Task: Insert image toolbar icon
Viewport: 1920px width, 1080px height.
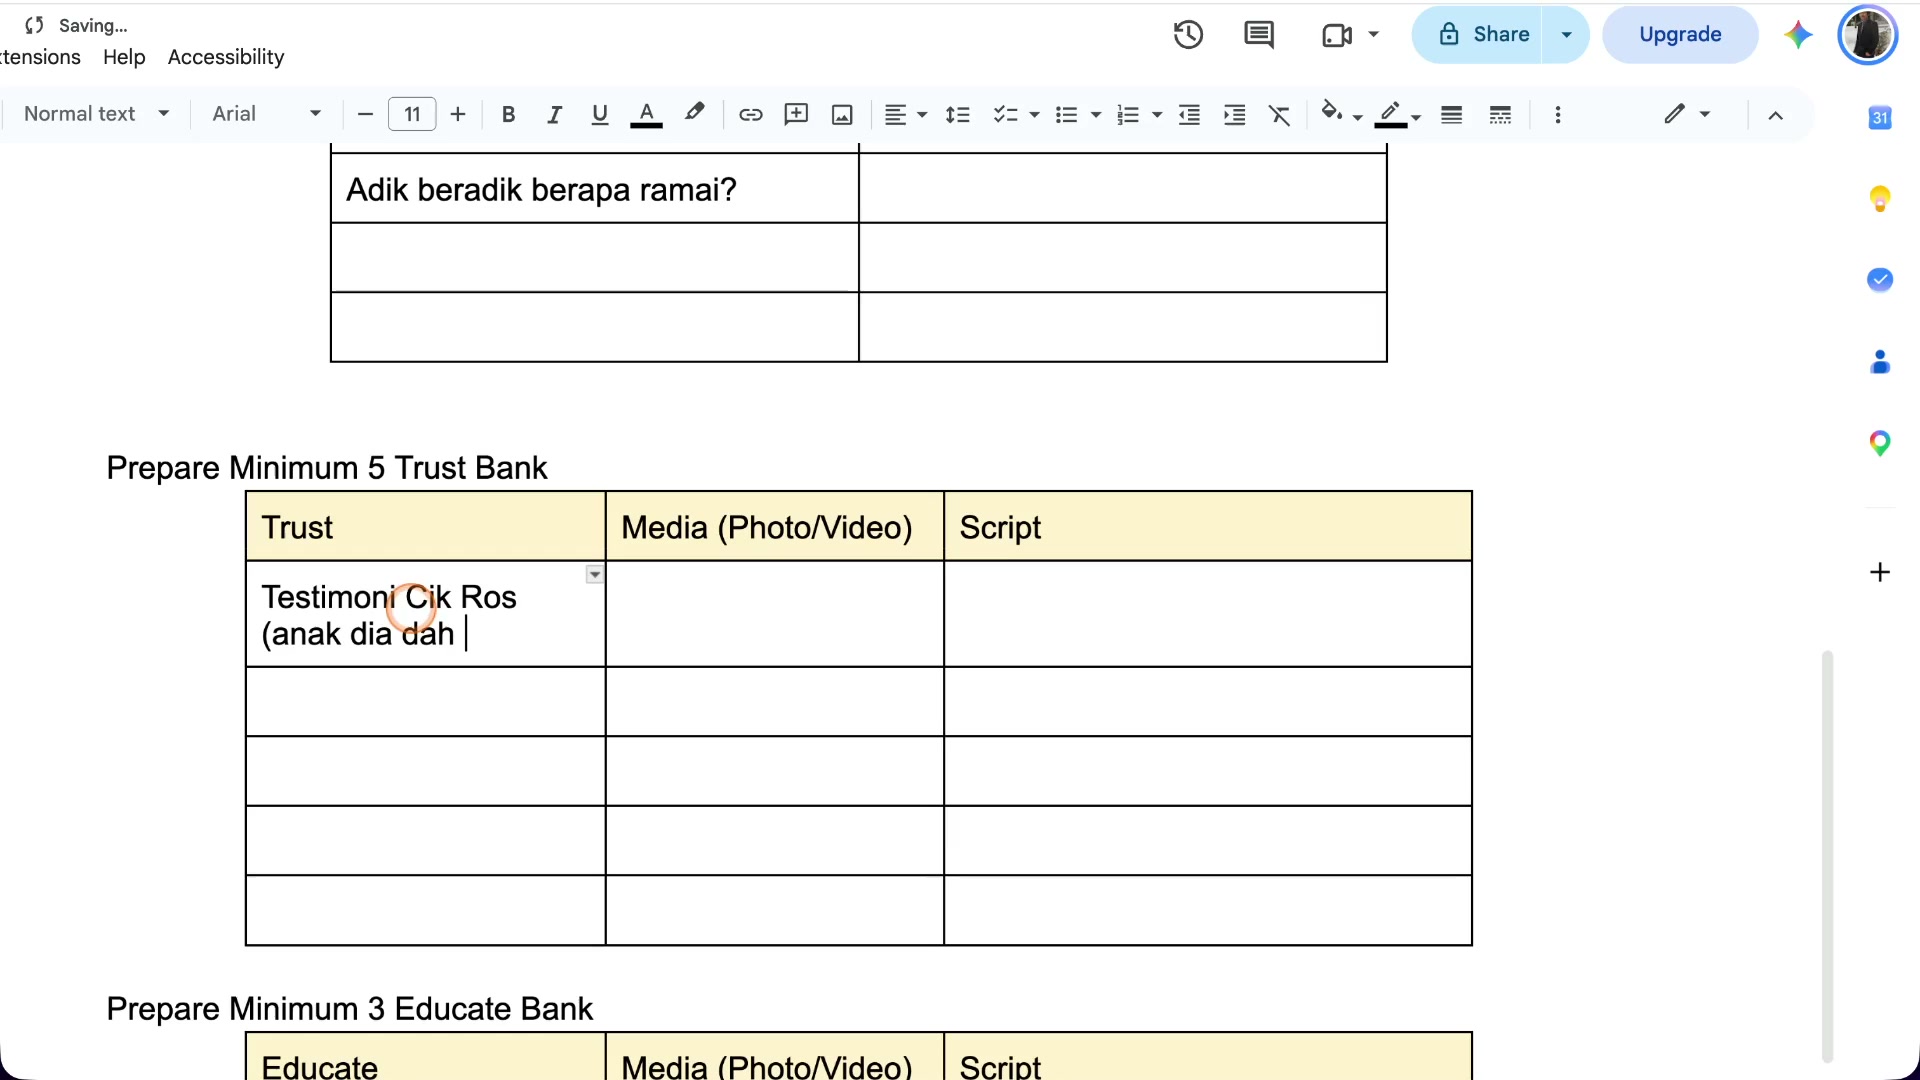Action: pyautogui.click(x=842, y=115)
